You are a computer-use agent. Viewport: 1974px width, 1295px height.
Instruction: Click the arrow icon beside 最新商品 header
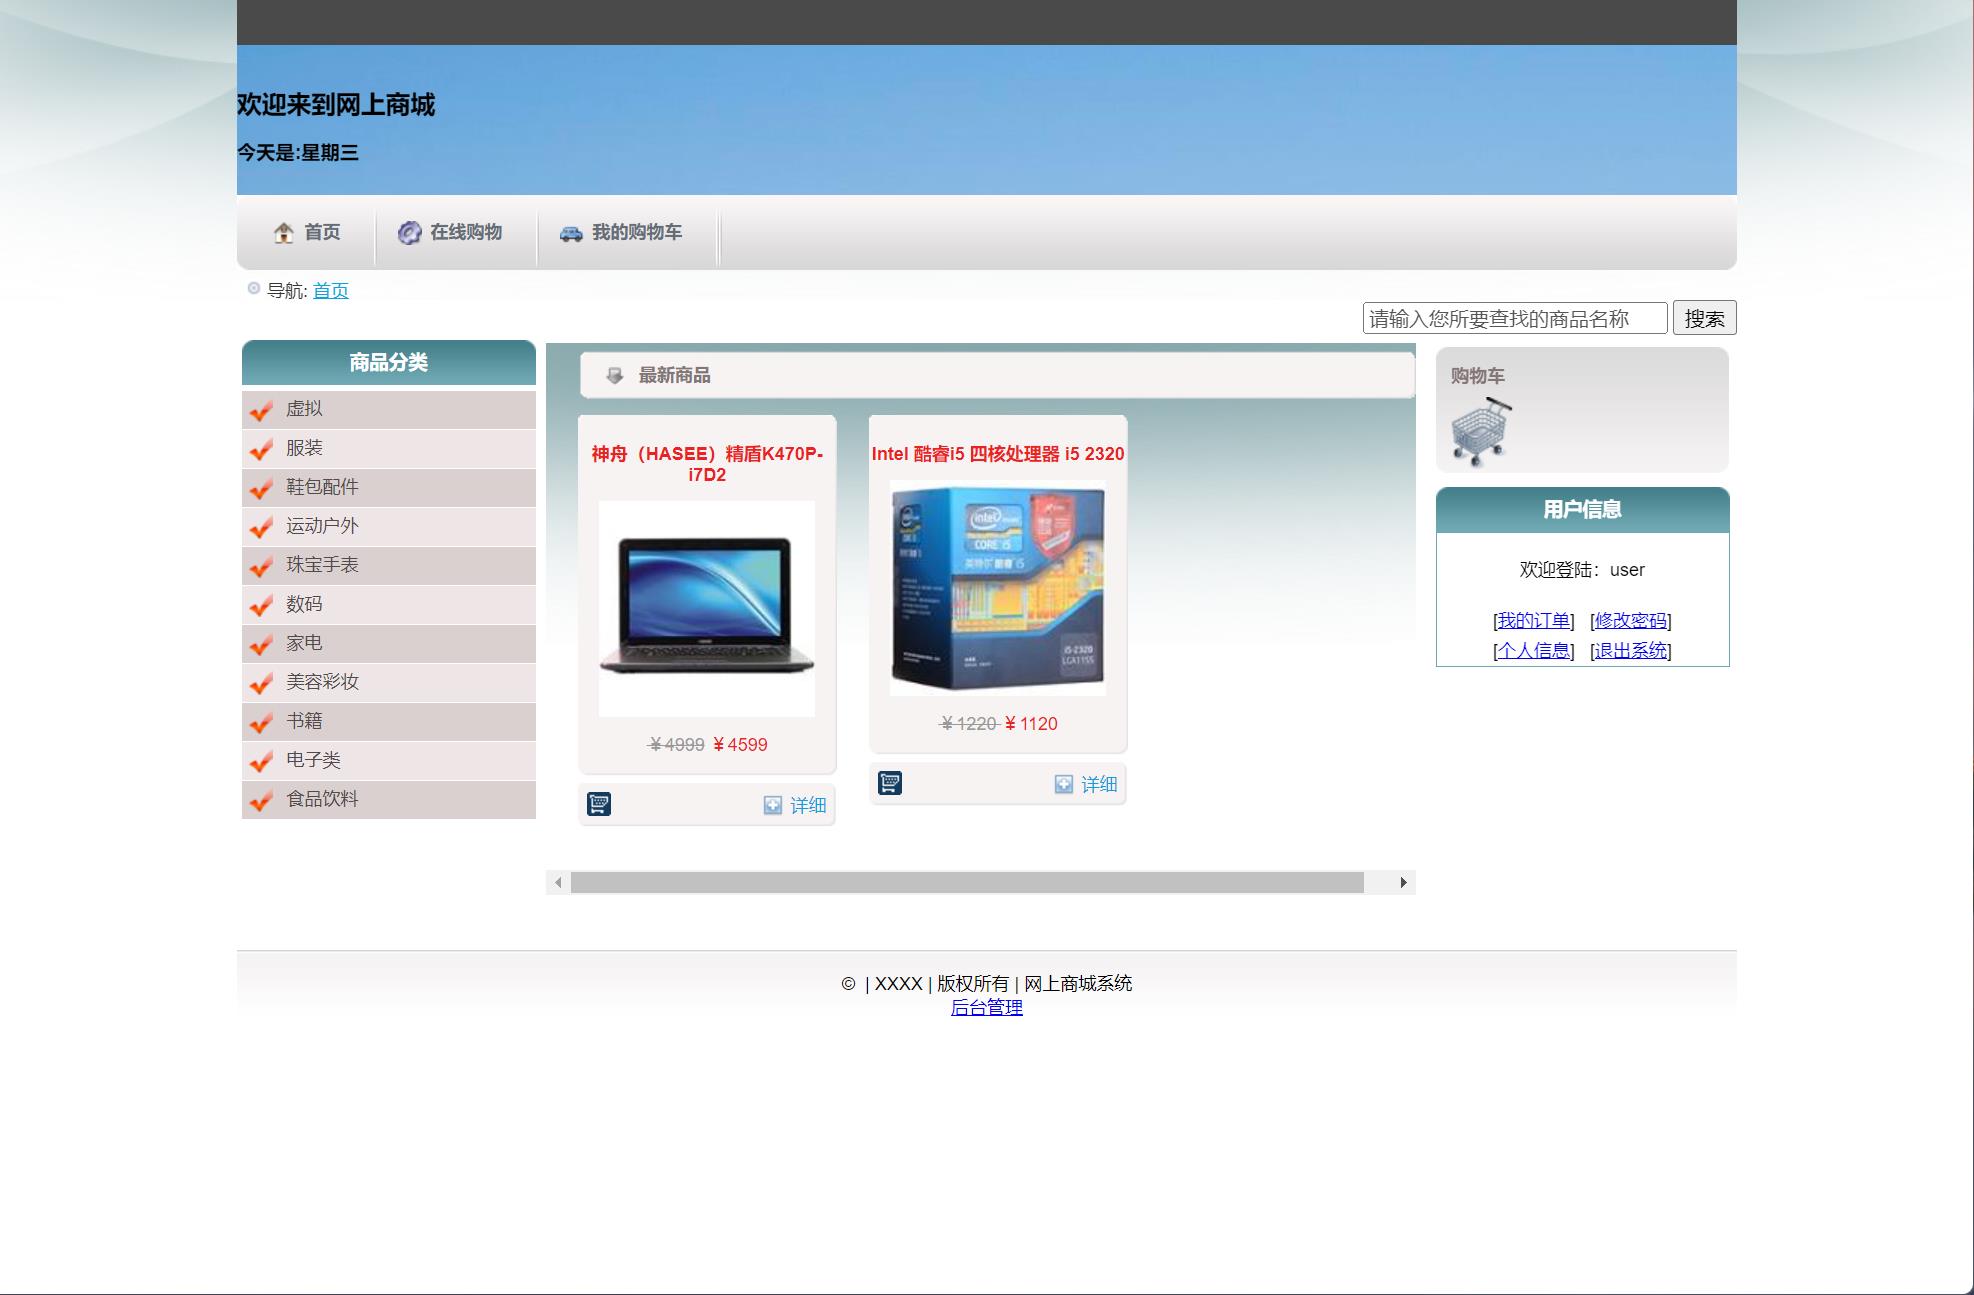(613, 376)
